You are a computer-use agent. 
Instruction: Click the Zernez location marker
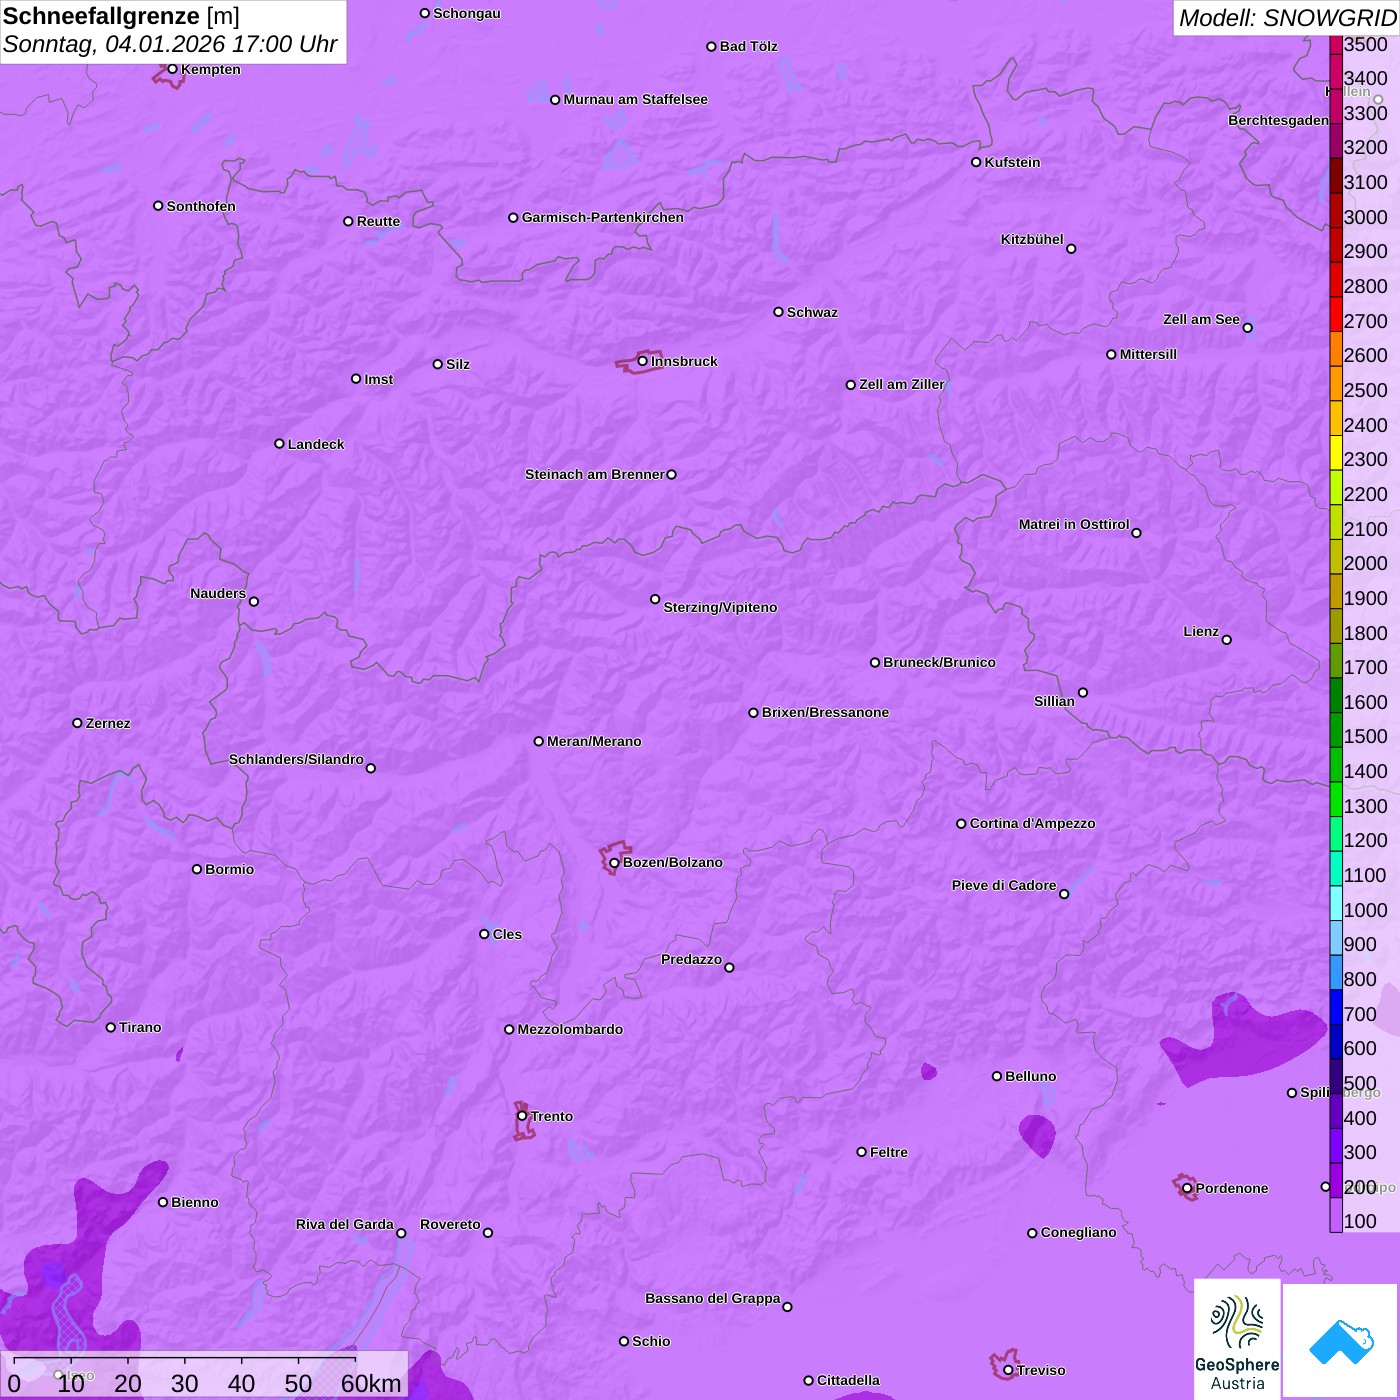point(77,723)
